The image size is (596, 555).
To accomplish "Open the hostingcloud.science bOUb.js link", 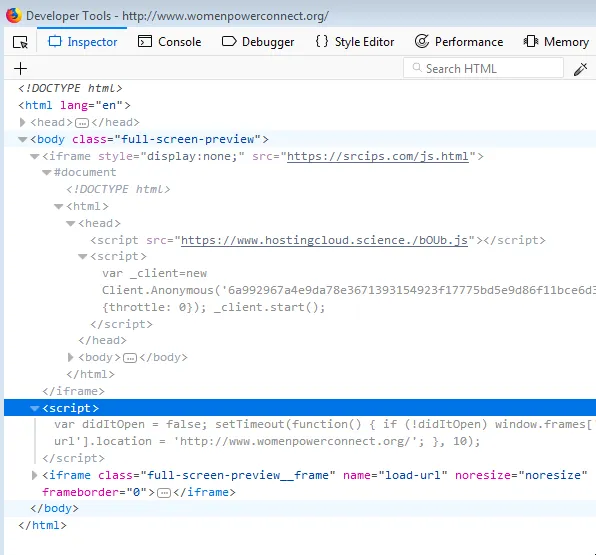I will [x=324, y=240].
